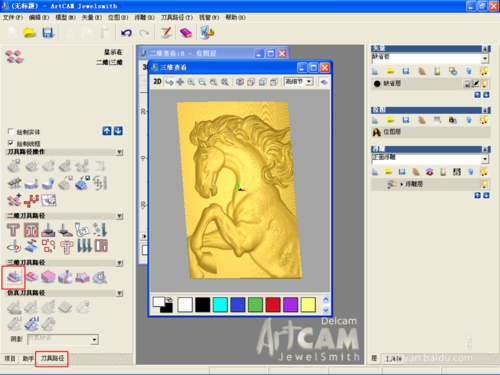
Task: Click the save disk icon in main toolbar
Action: click(48, 33)
